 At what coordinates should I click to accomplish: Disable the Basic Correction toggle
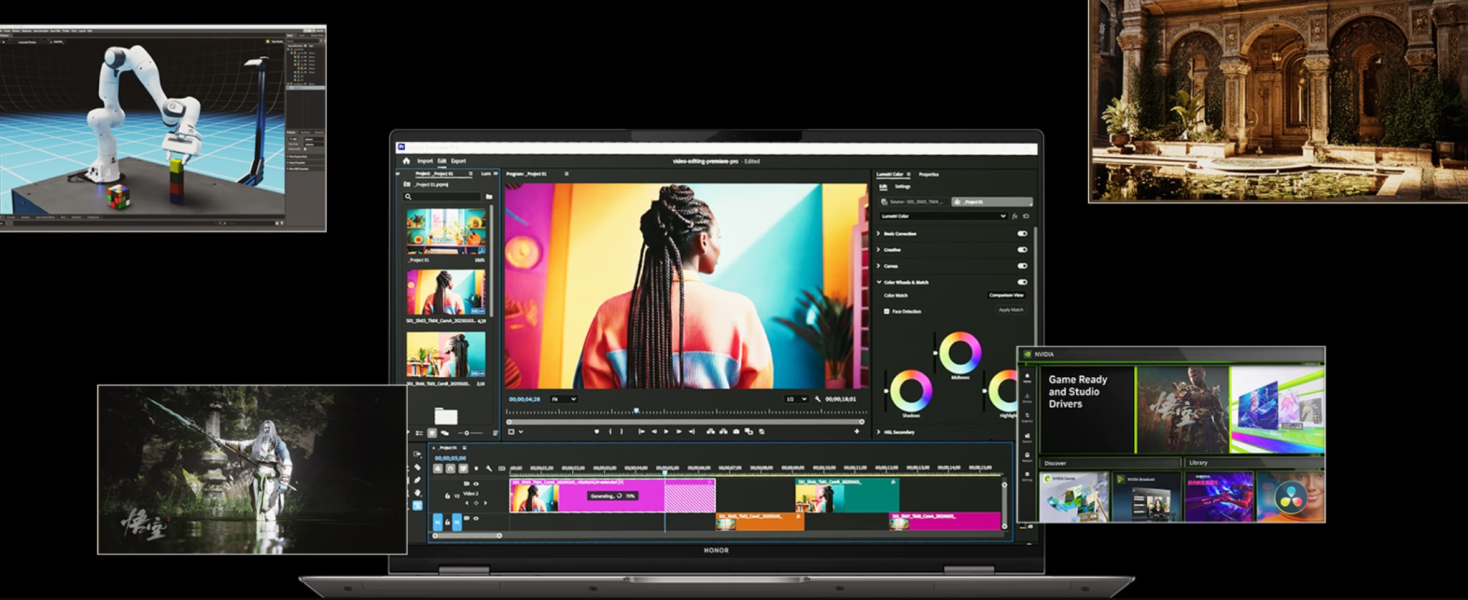point(1022,234)
